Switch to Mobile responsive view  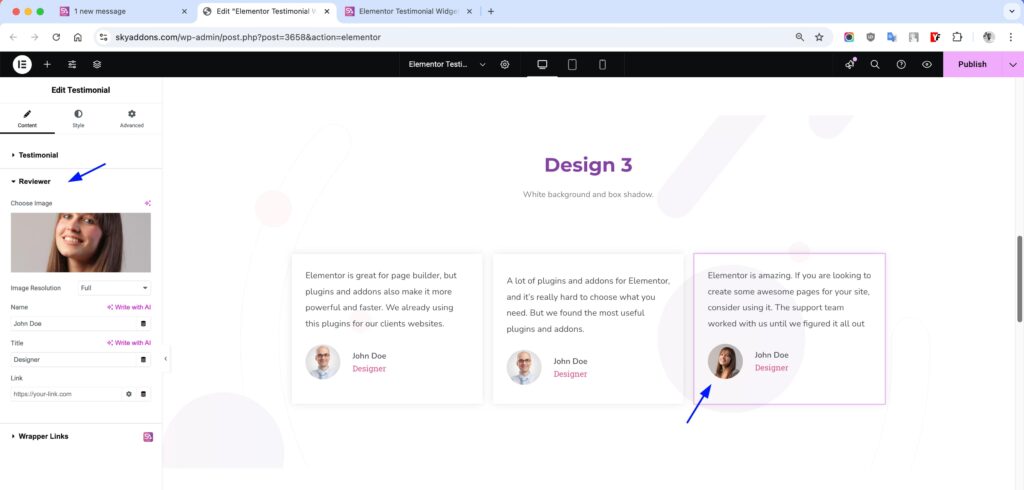tap(602, 64)
